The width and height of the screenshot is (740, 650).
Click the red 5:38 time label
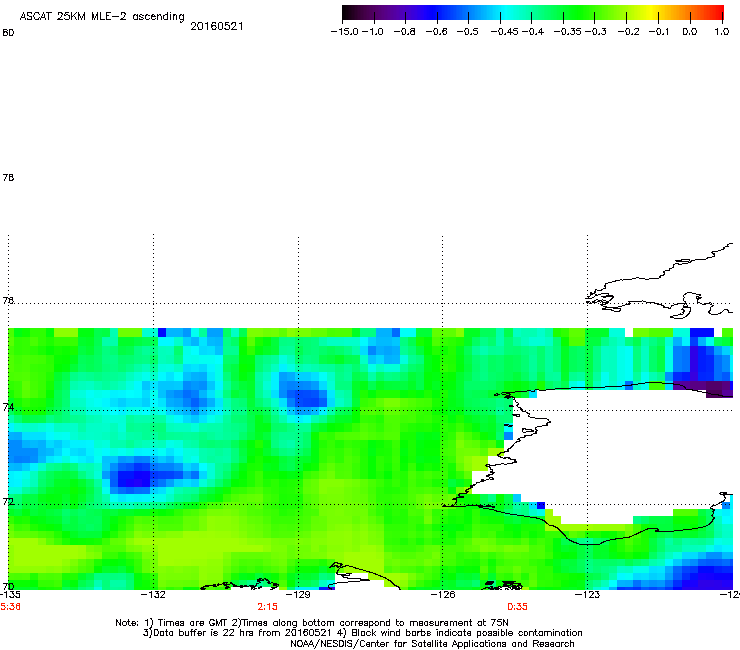(10, 607)
